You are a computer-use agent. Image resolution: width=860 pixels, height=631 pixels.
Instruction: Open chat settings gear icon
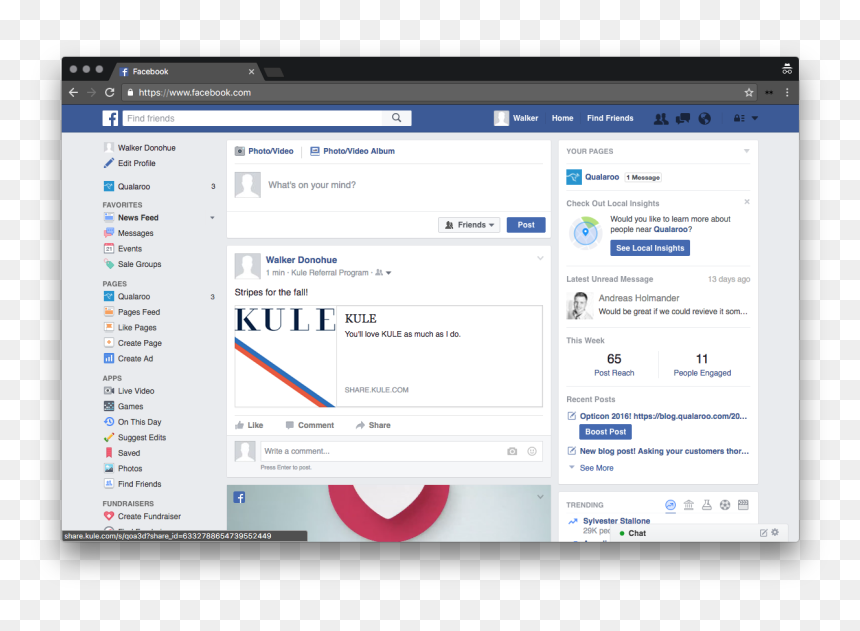click(x=775, y=532)
